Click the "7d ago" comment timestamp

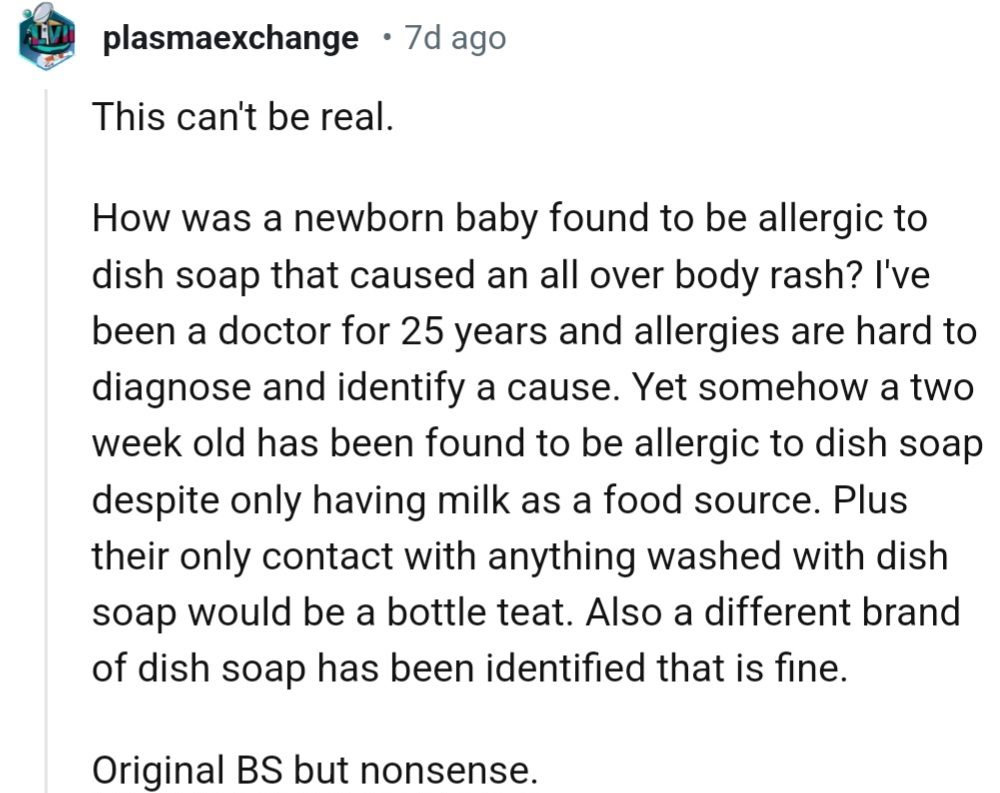[455, 39]
